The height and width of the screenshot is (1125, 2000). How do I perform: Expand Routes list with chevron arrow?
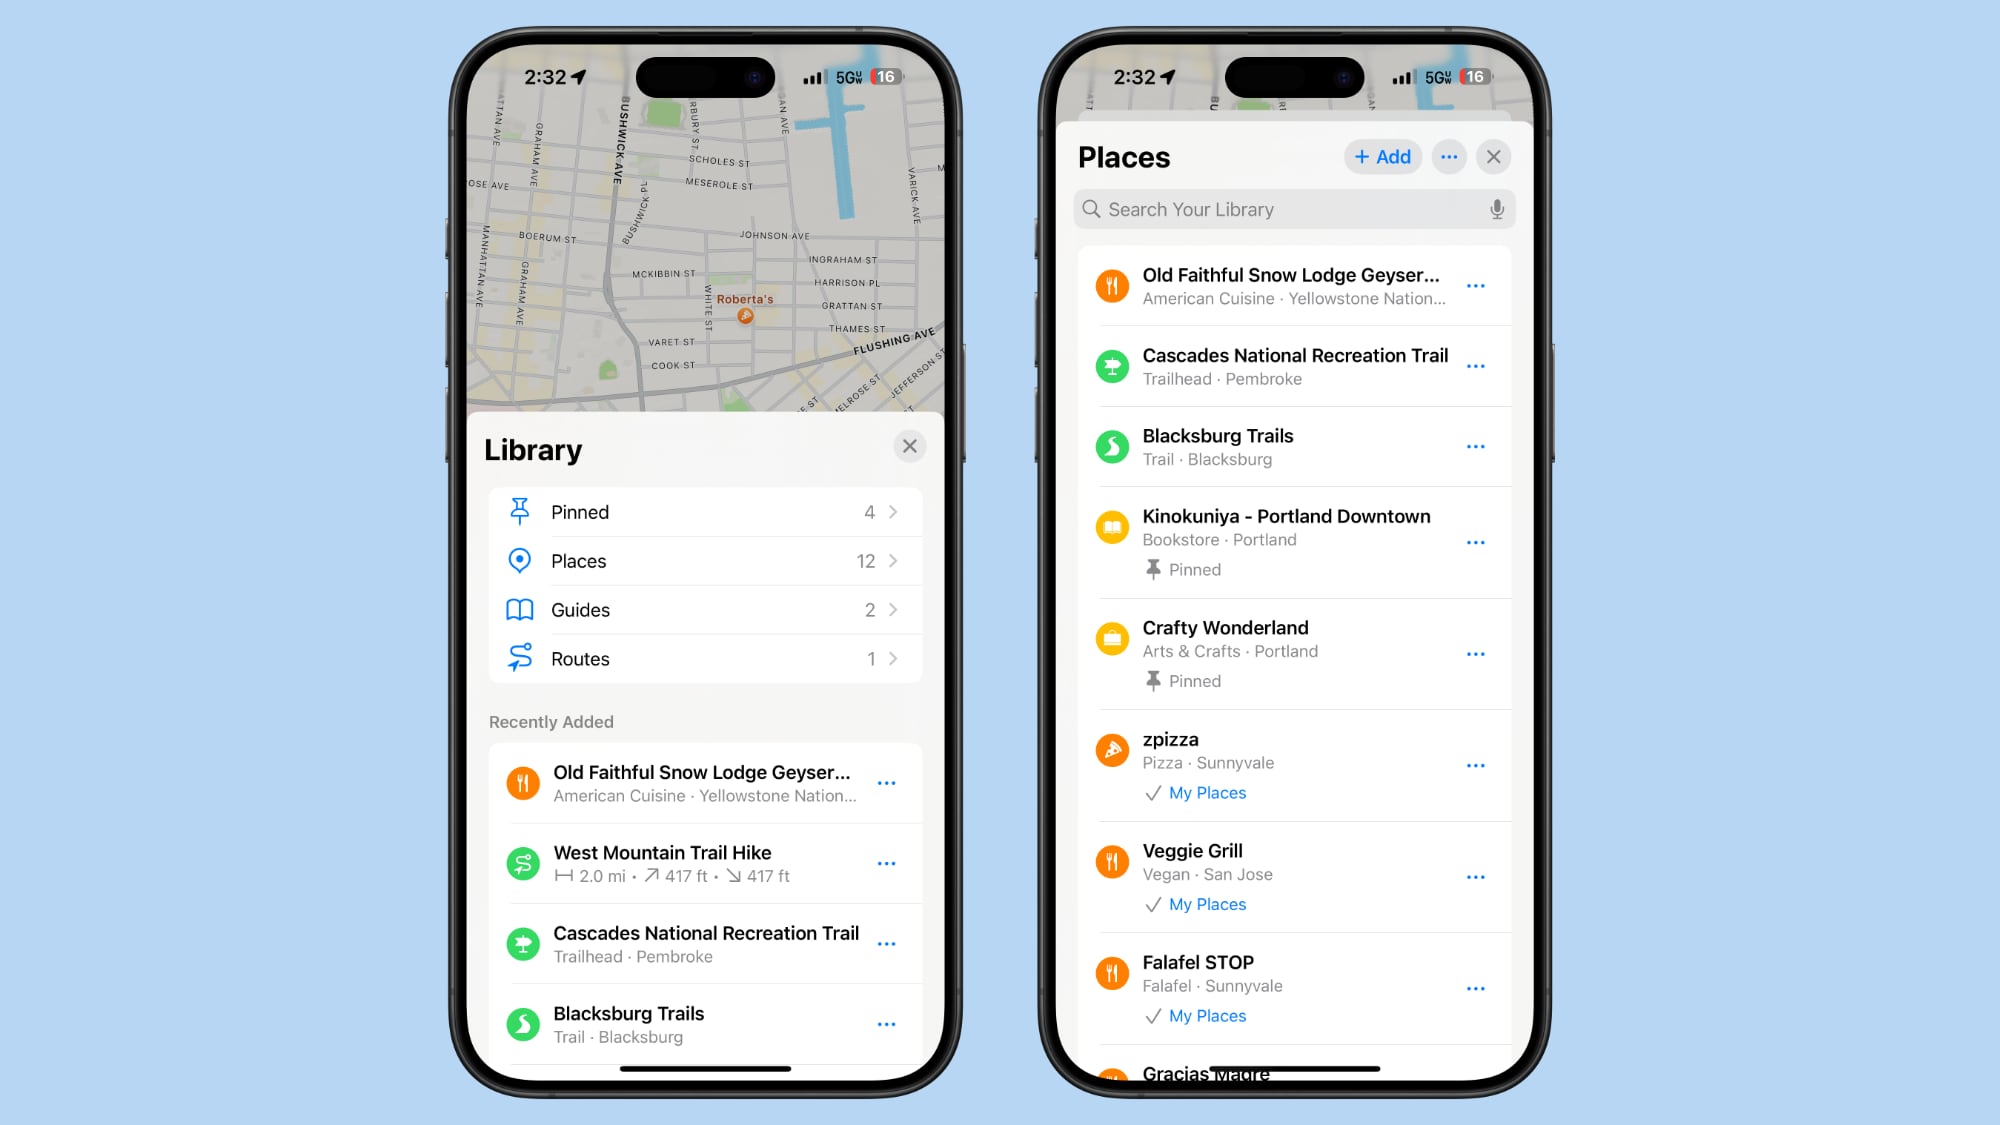click(893, 657)
